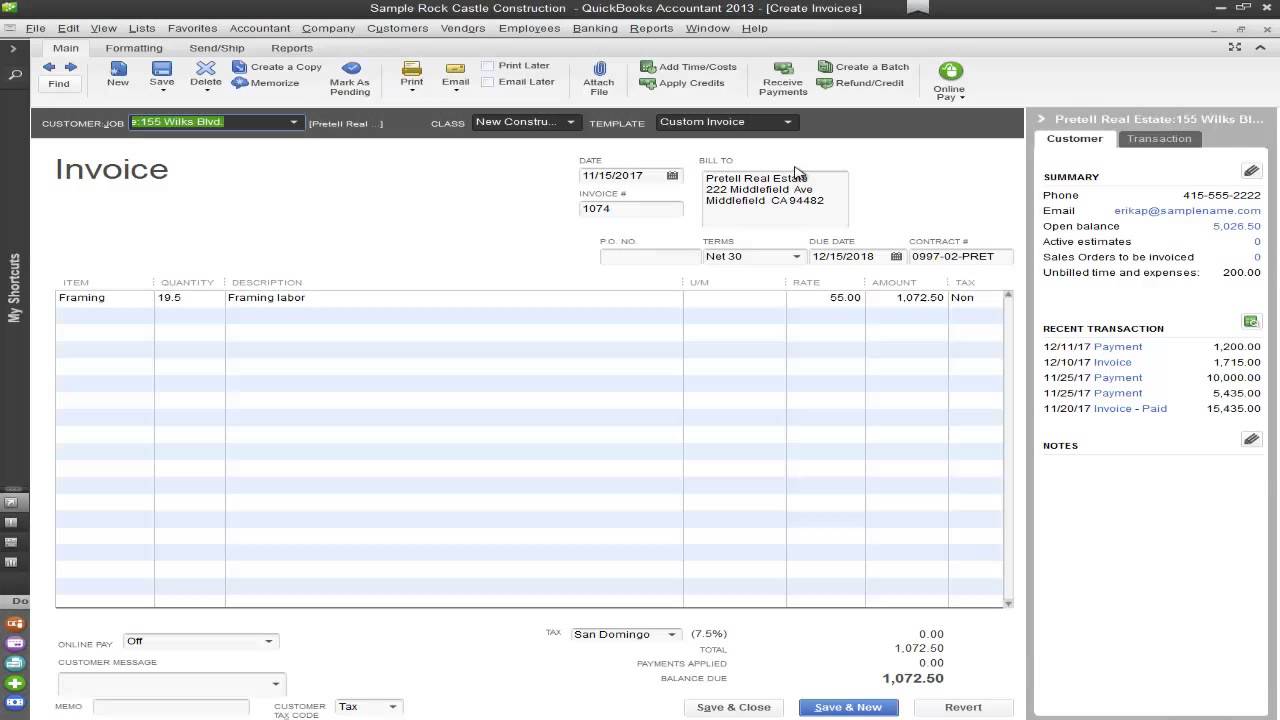Open the Banking menu
Screen dimensions: 1280x720
[x=595, y=28]
